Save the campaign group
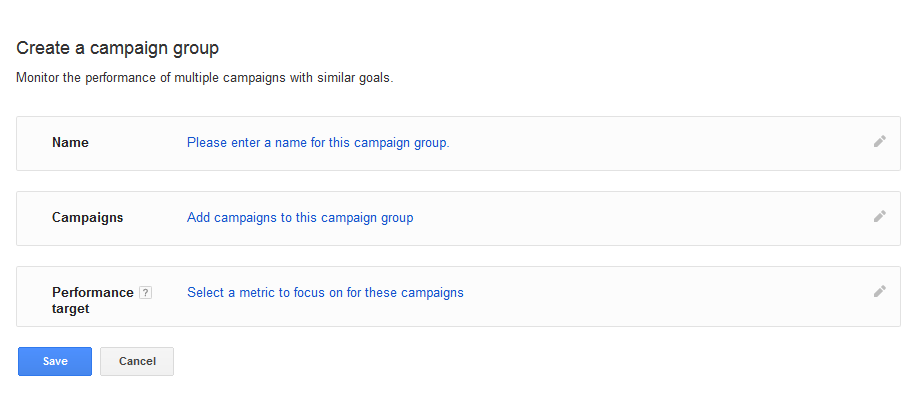 click(55, 361)
